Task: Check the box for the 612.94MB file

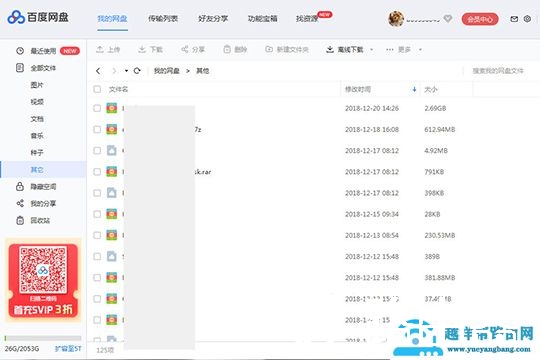Action: point(97,129)
